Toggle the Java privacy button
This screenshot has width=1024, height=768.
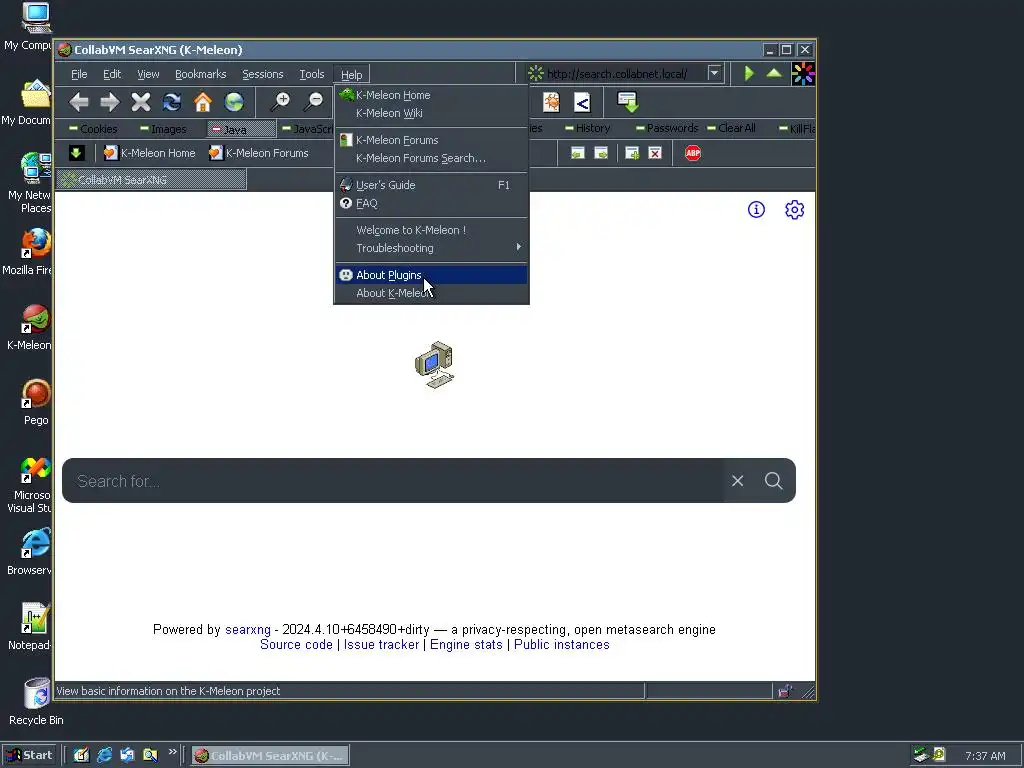coord(241,129)
